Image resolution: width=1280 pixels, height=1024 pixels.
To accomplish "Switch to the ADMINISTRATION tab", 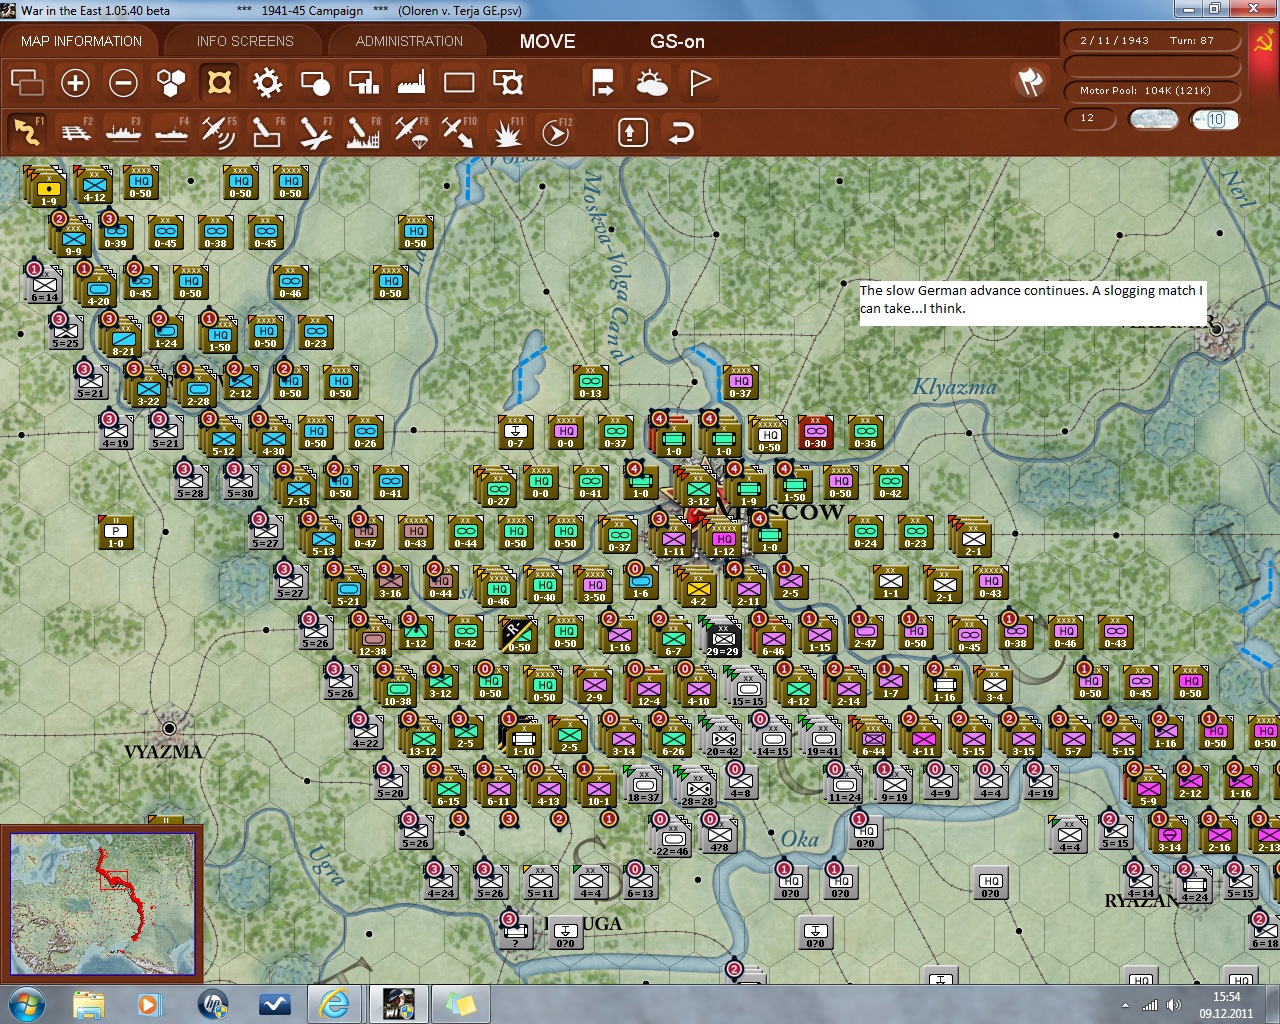I will click(x=409, y=41).
